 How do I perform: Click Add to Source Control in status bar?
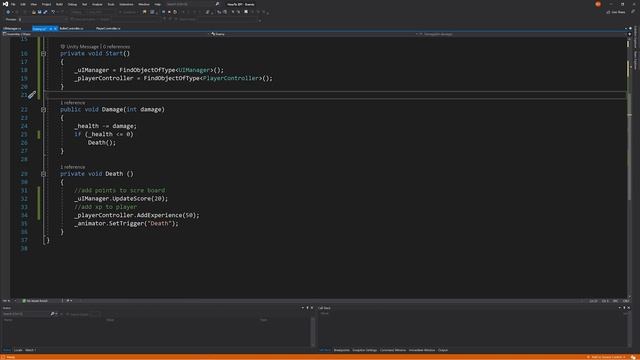(x=606, y=357)
